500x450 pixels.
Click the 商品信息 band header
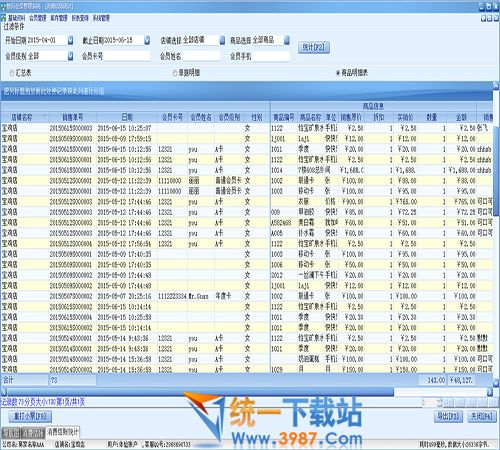(373, 107)
